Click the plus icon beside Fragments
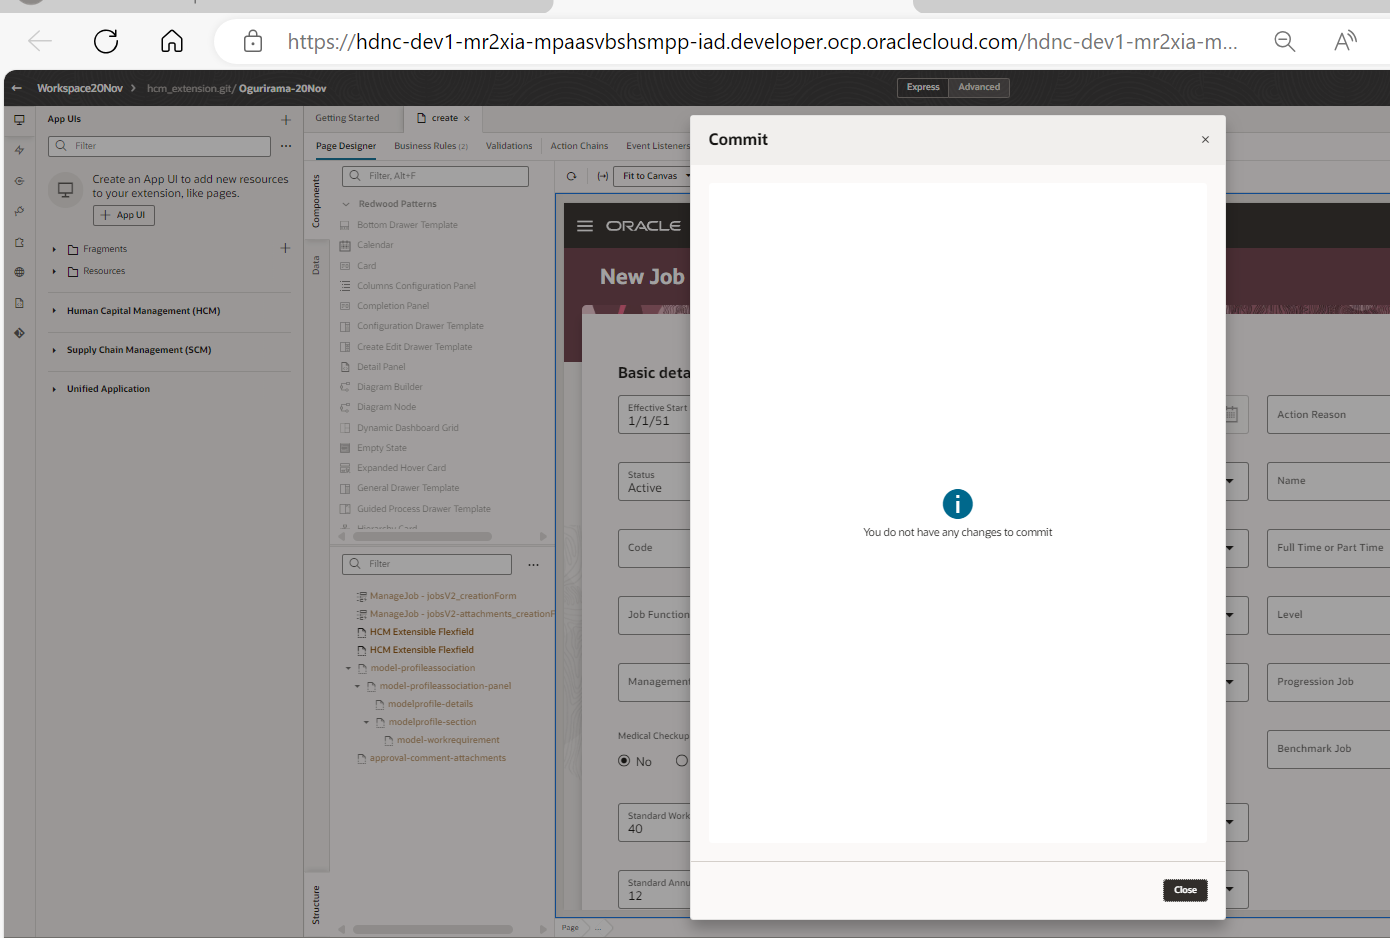The width and height of the screenshot is (1390, 938). (x=285, y=248)
